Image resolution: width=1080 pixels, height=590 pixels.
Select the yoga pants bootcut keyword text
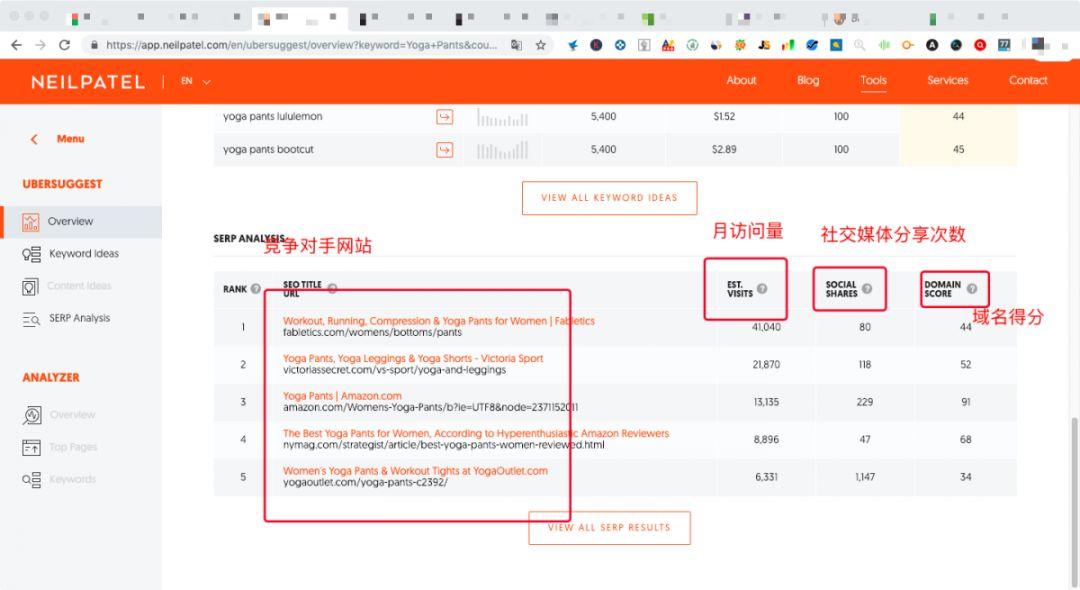(x=268, y=149)
